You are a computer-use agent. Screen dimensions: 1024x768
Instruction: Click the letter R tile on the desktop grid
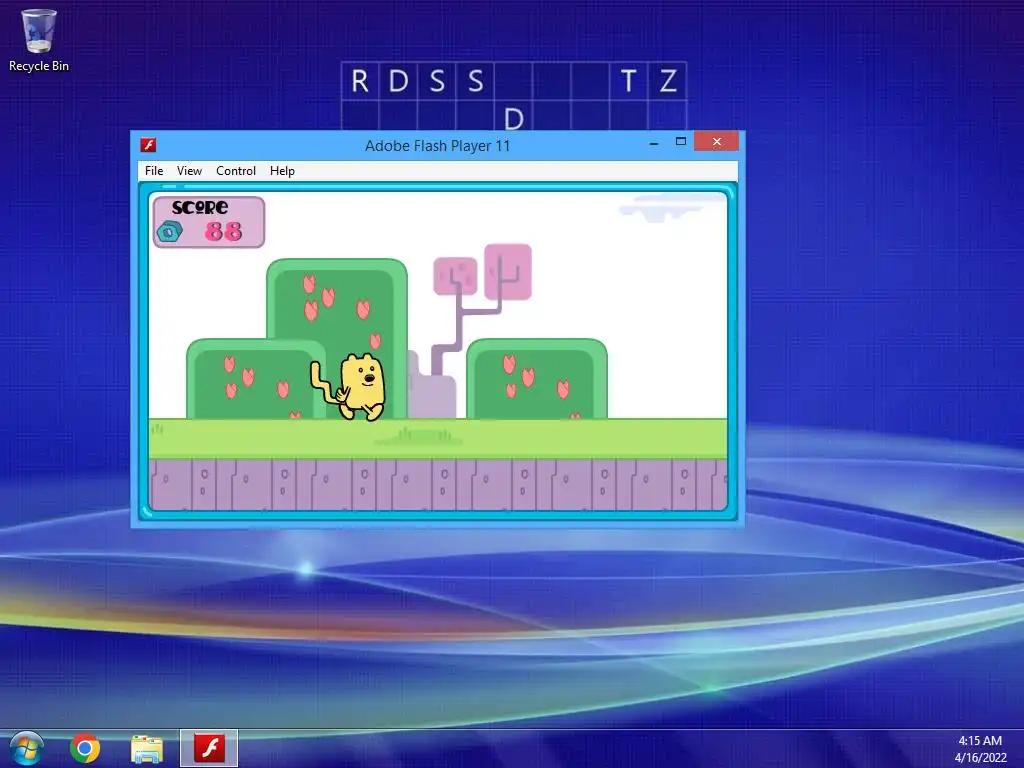pos(360,81)
